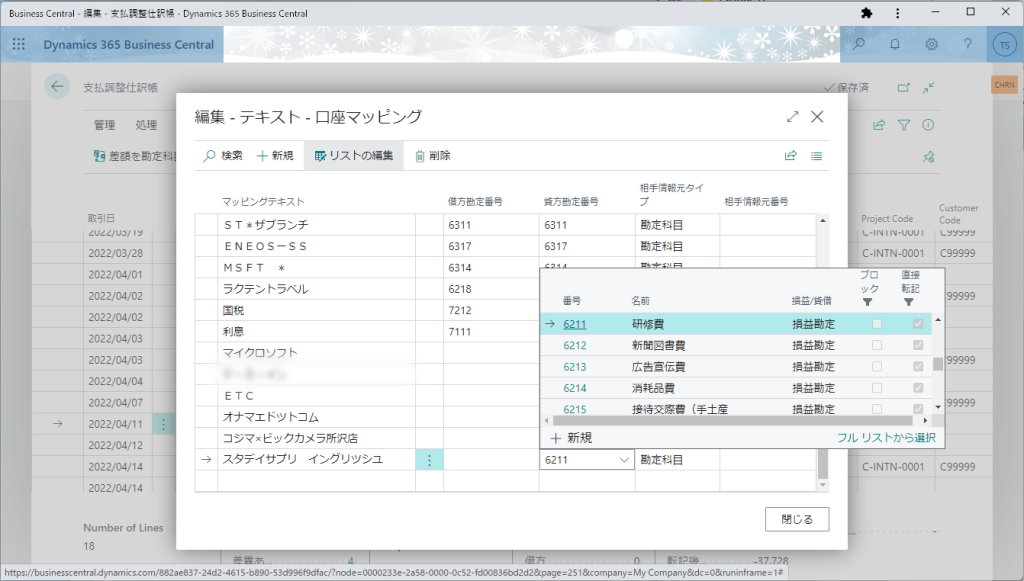Select the オナマエドットコム mapping text
Screen dimensions: 1024x581
pos(270,416)
